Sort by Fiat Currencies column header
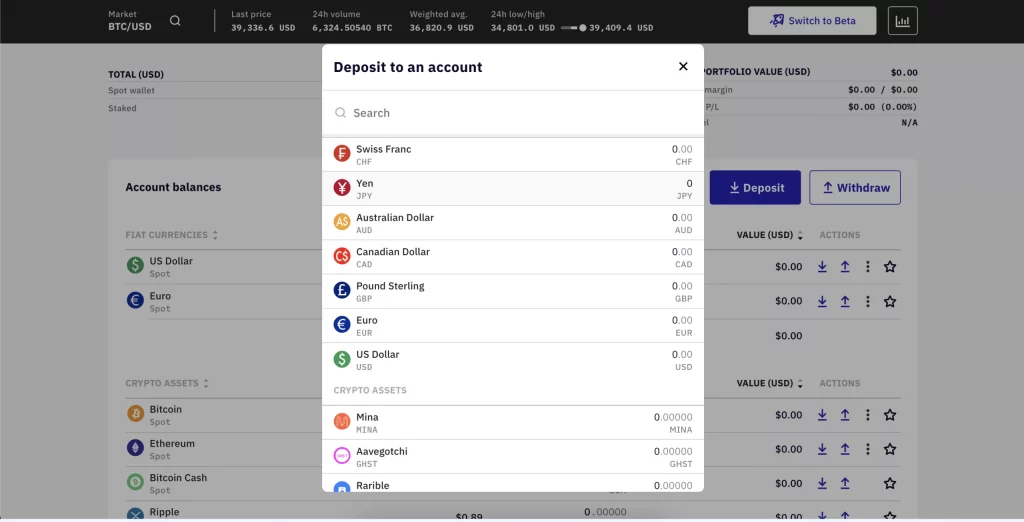The width and height of the screenshot is (1024, 522). [172, 235]
